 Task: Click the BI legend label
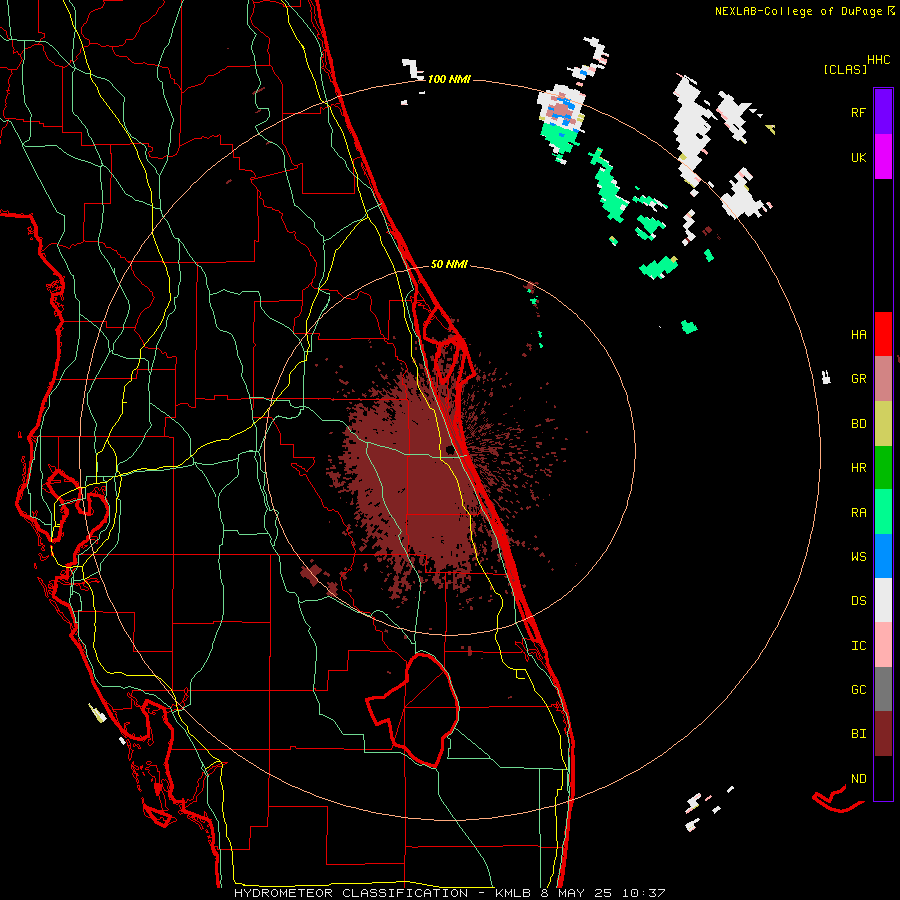(x=858, y=734)
